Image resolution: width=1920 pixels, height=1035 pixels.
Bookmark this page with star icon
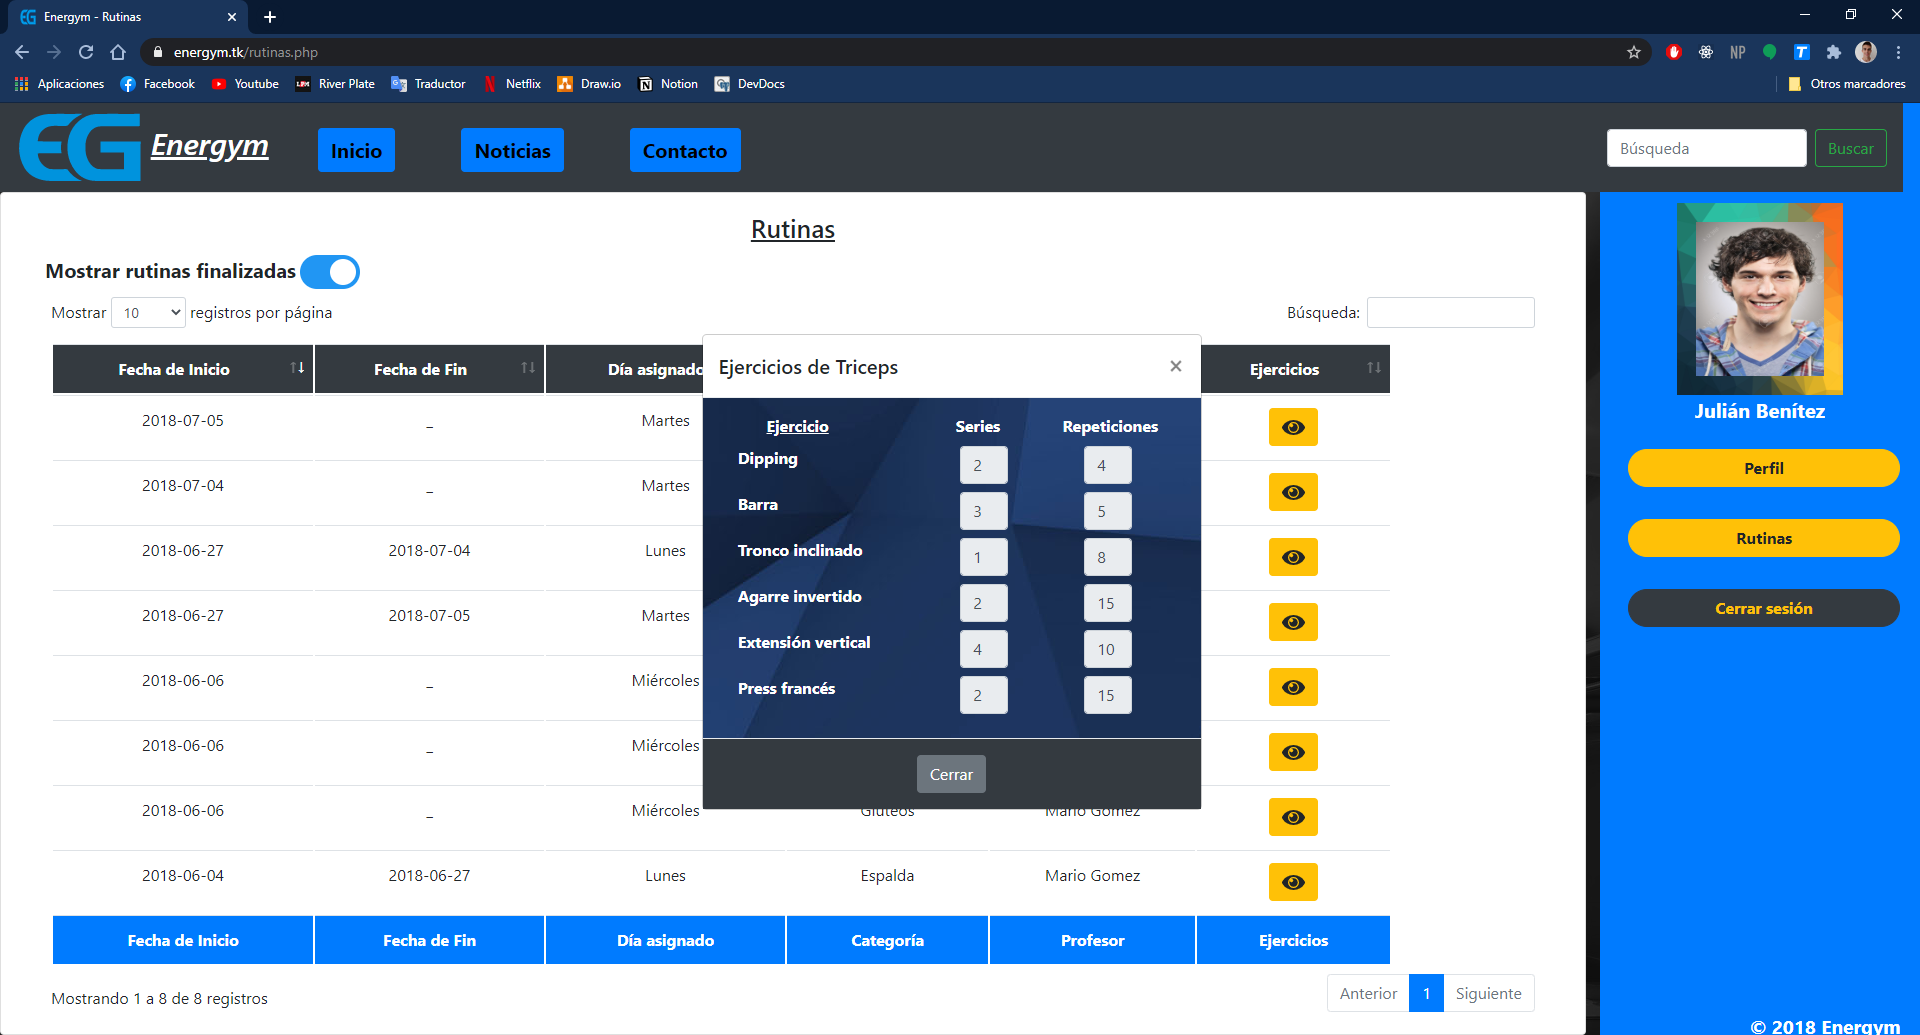pyautogui.click(x=1634, y=52)
